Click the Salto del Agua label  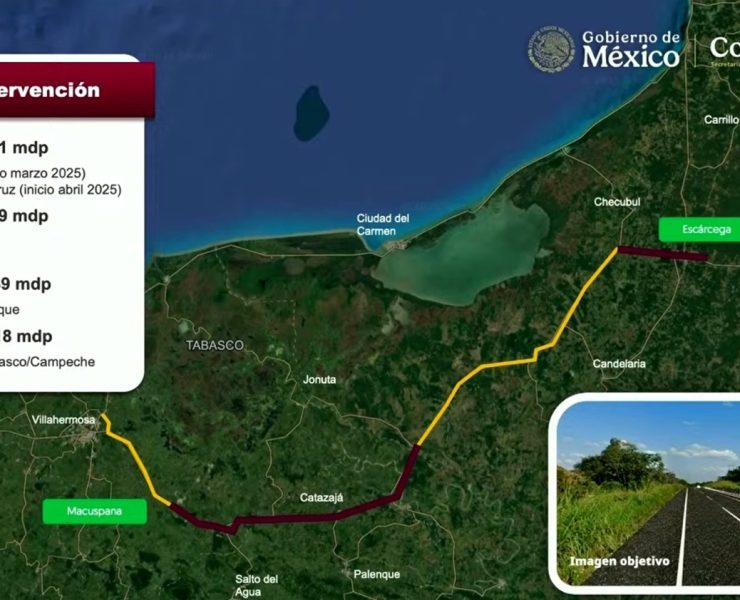click(x=256, y=586)
